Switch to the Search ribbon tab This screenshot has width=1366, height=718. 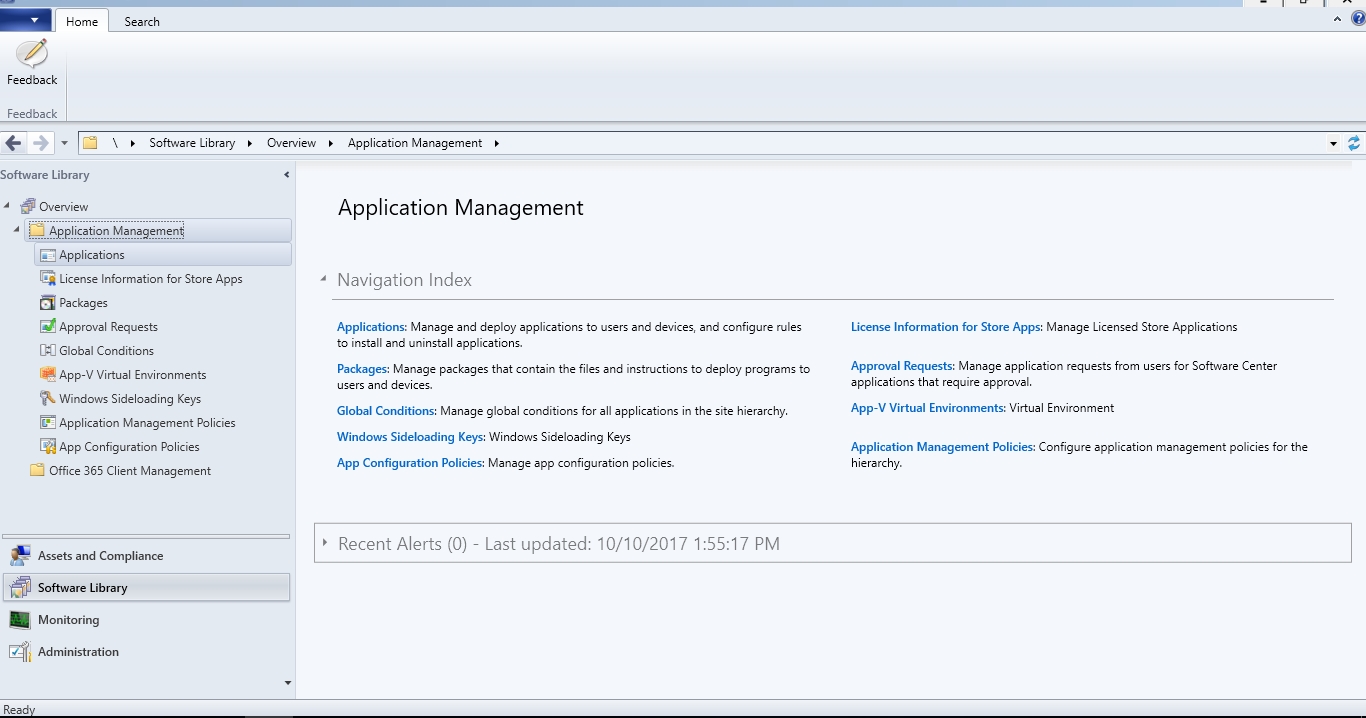point(141,21)
